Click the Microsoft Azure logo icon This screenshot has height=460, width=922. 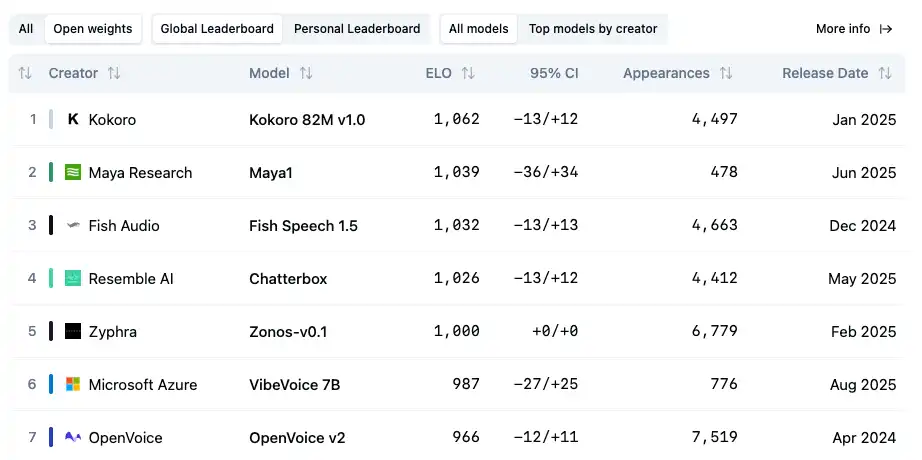click(73, 385)
